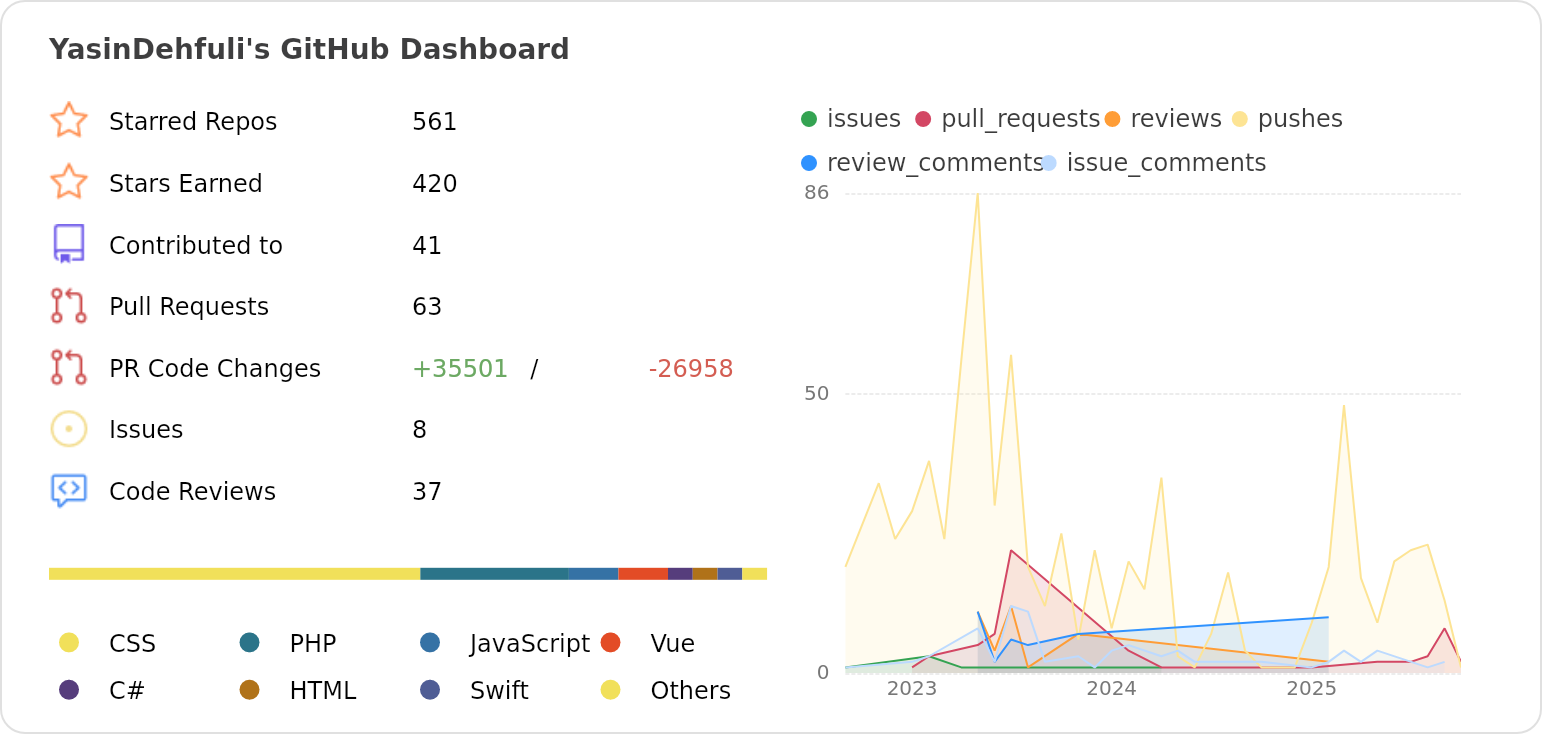
Task: Click the green +35501 additions value
Action: 460,369
